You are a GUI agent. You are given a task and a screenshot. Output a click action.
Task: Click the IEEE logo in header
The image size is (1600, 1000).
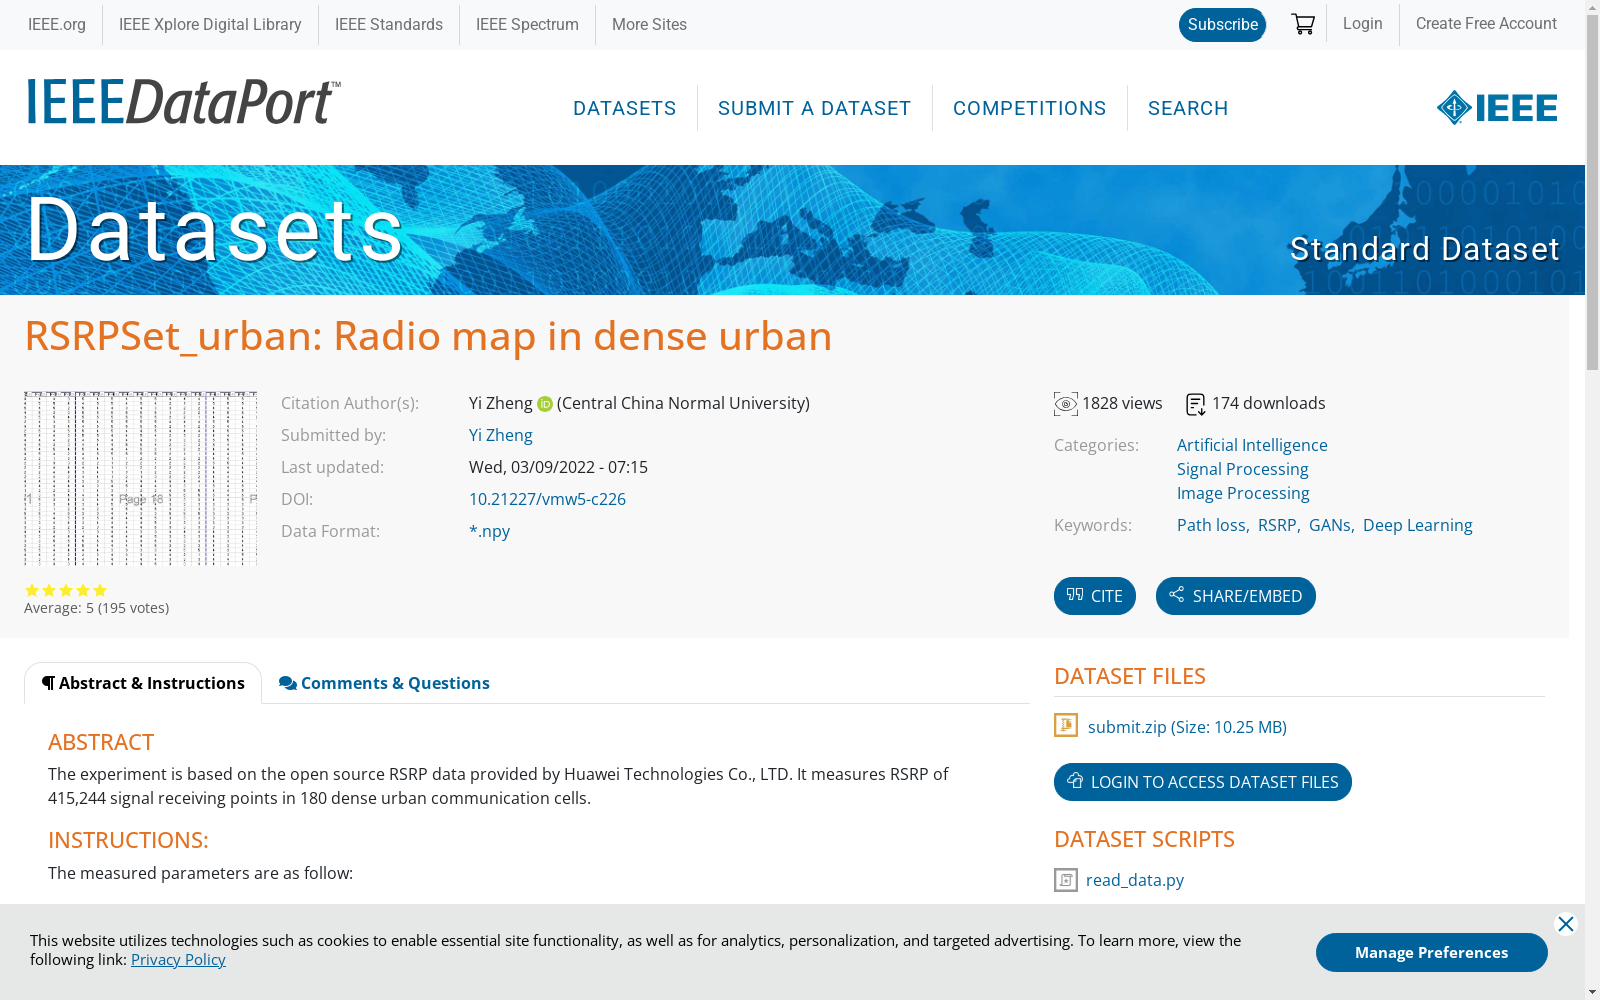coord(1497,108)
